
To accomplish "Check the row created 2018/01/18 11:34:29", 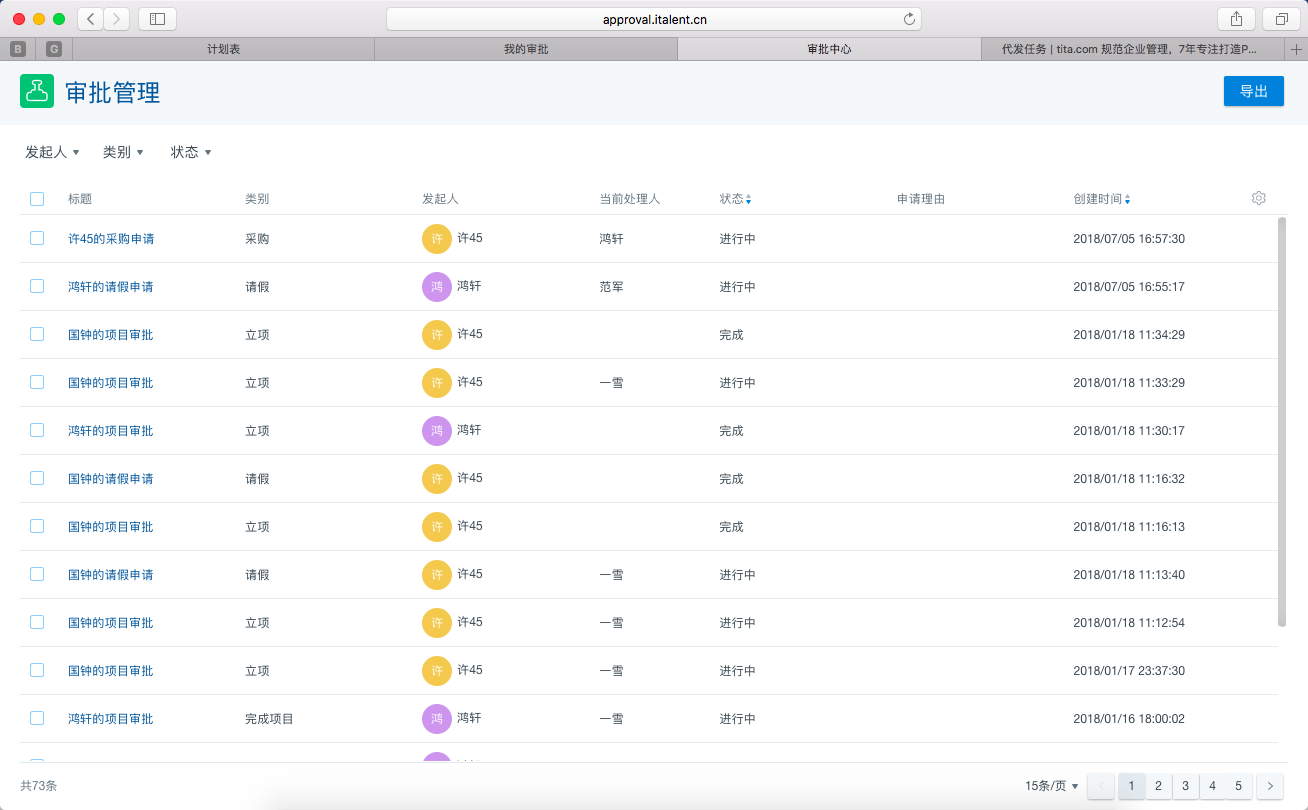I will pos(37,334).
